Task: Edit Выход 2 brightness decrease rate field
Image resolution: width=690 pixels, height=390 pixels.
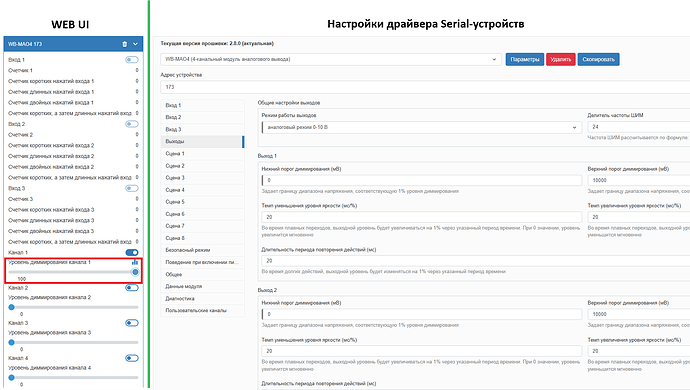Action: click(x=422, y=351)
